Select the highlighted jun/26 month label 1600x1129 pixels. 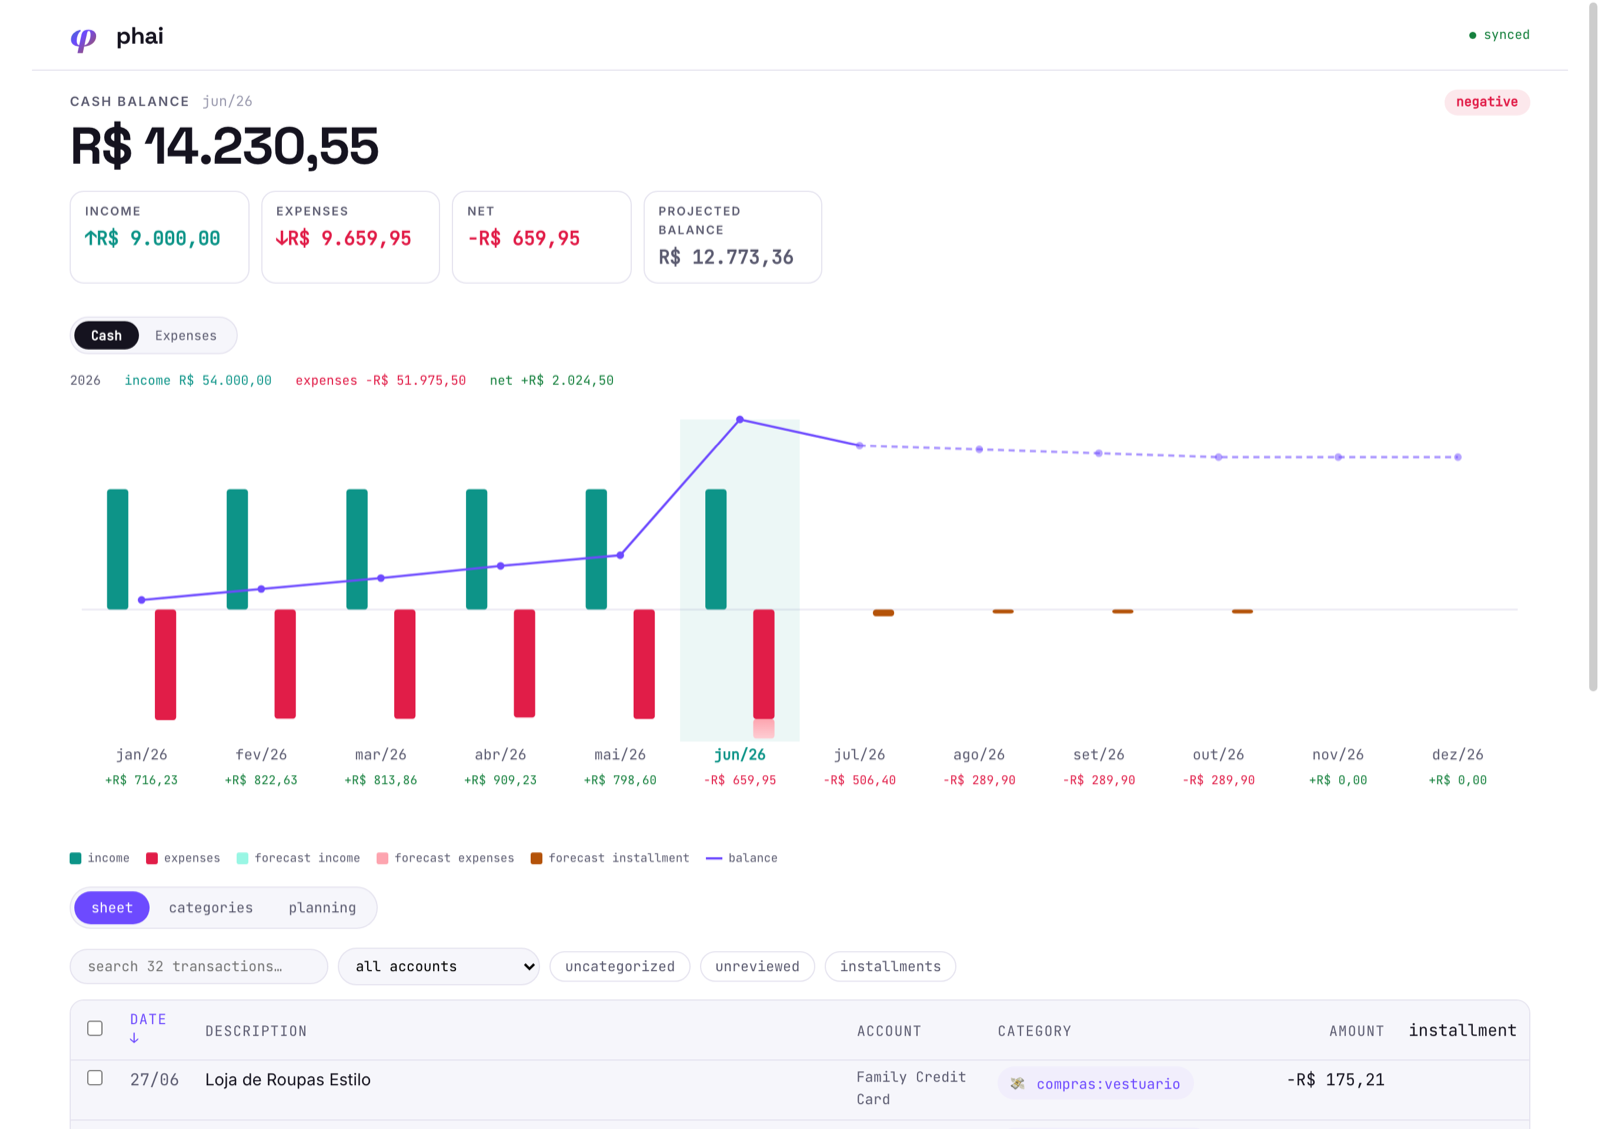click(740, 754)
